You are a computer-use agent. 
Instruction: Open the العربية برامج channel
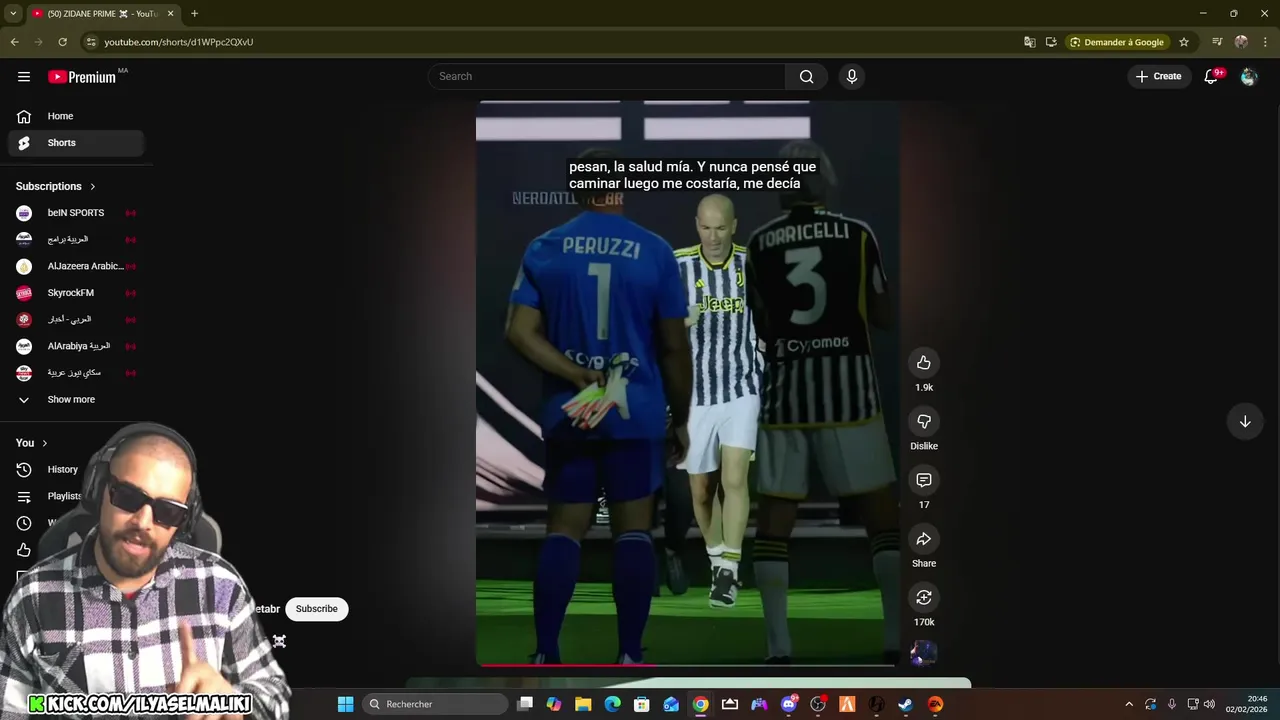tap(76, 240)
